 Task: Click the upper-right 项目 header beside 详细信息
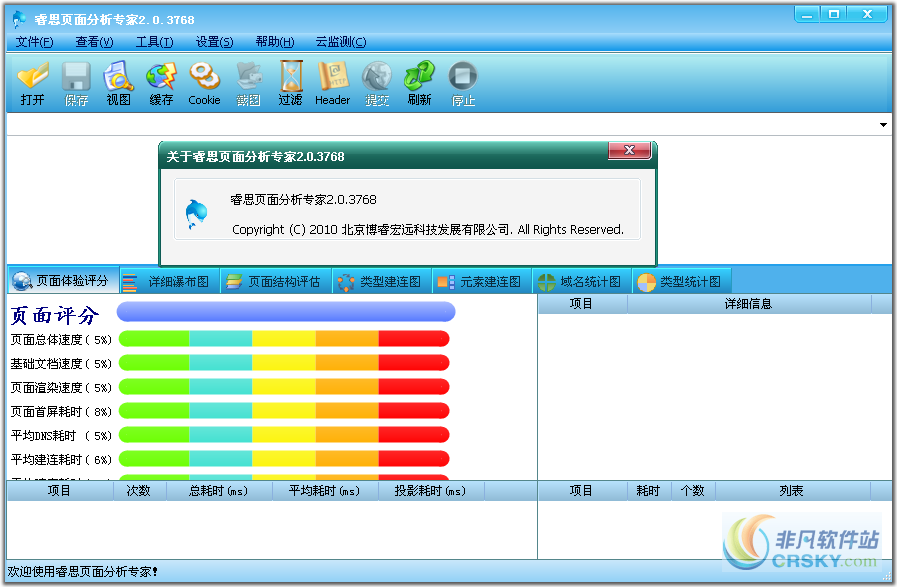pos(582,304)
